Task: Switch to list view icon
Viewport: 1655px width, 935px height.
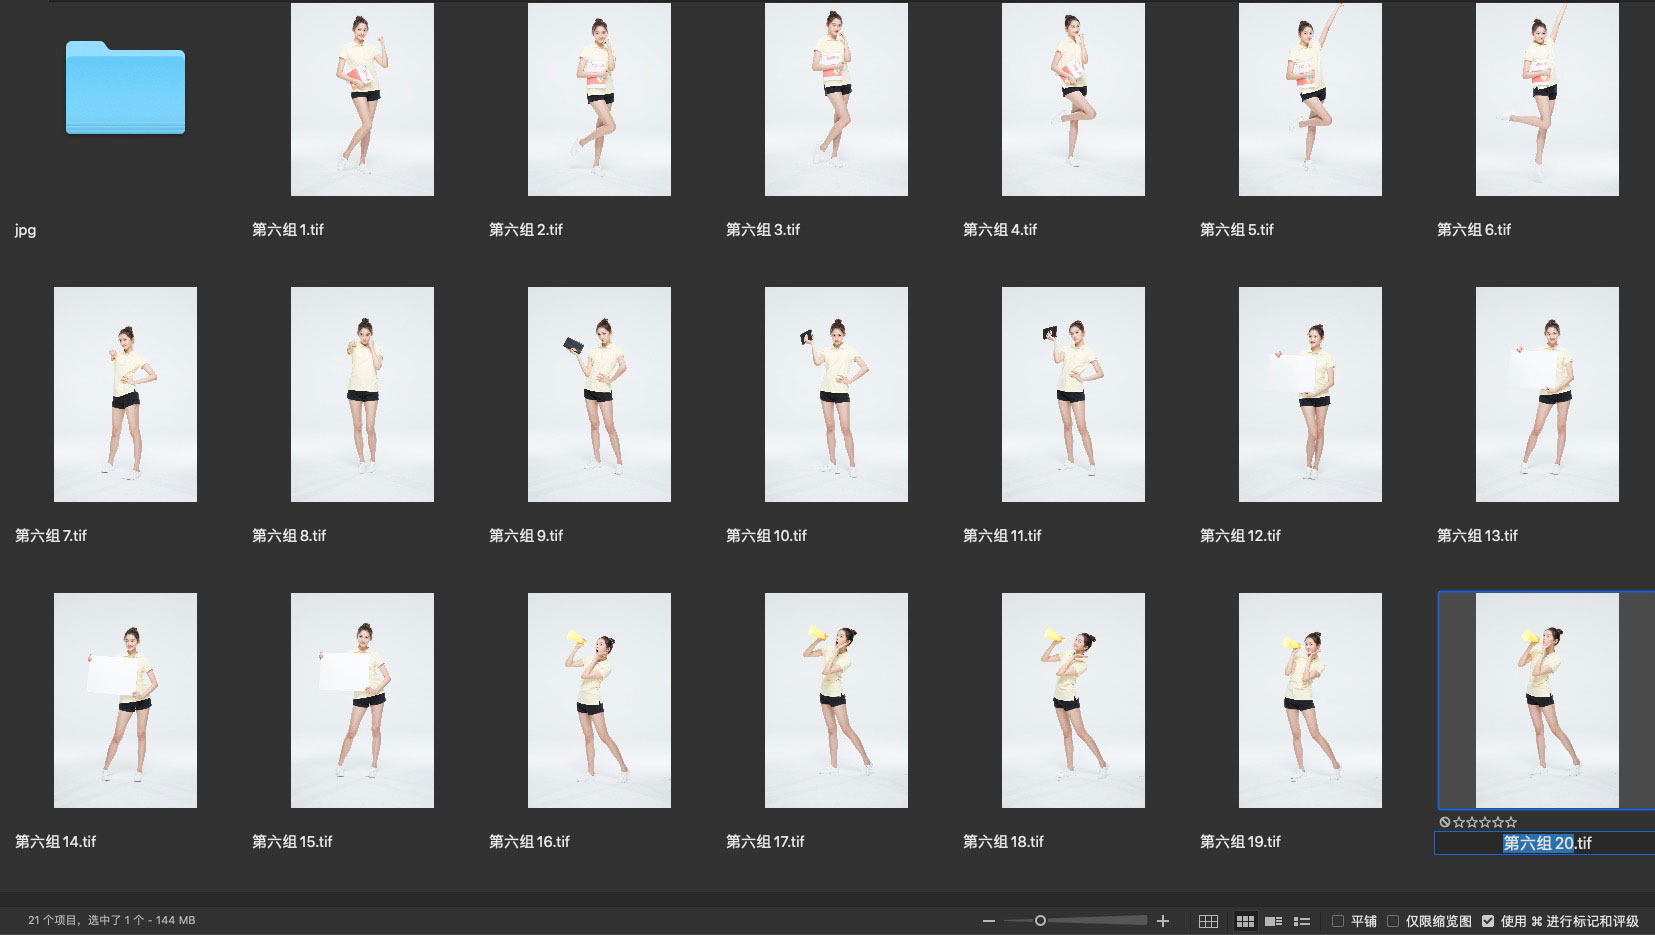Action: [1302, 921]
